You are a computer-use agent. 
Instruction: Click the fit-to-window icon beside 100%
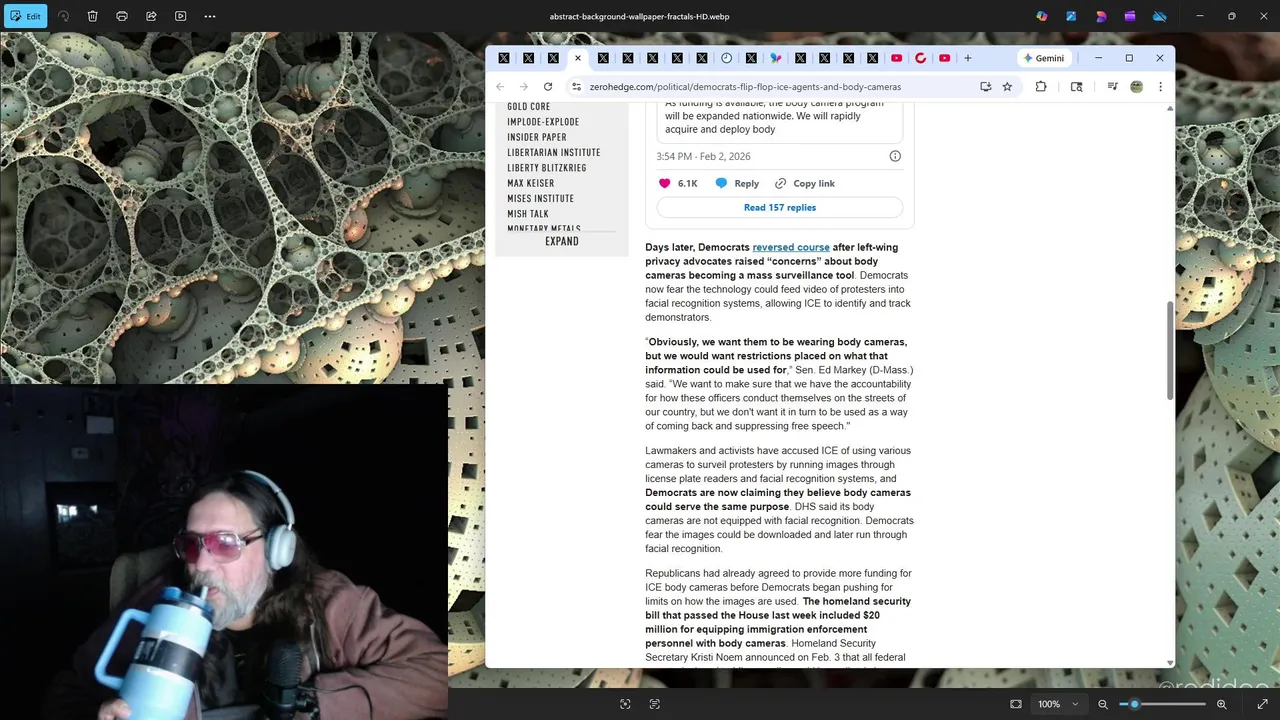[1016, 704]
